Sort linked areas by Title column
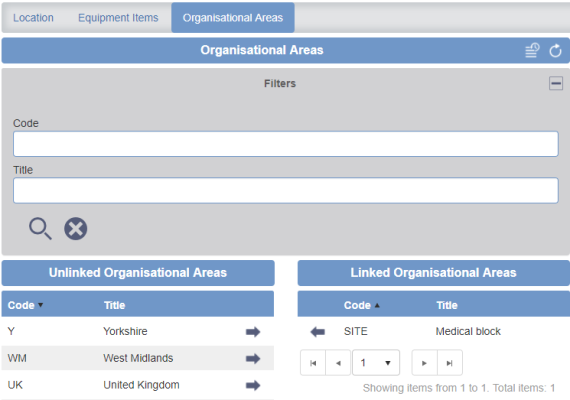The width and height of the screenshot is (570, 400). [447, 305]
